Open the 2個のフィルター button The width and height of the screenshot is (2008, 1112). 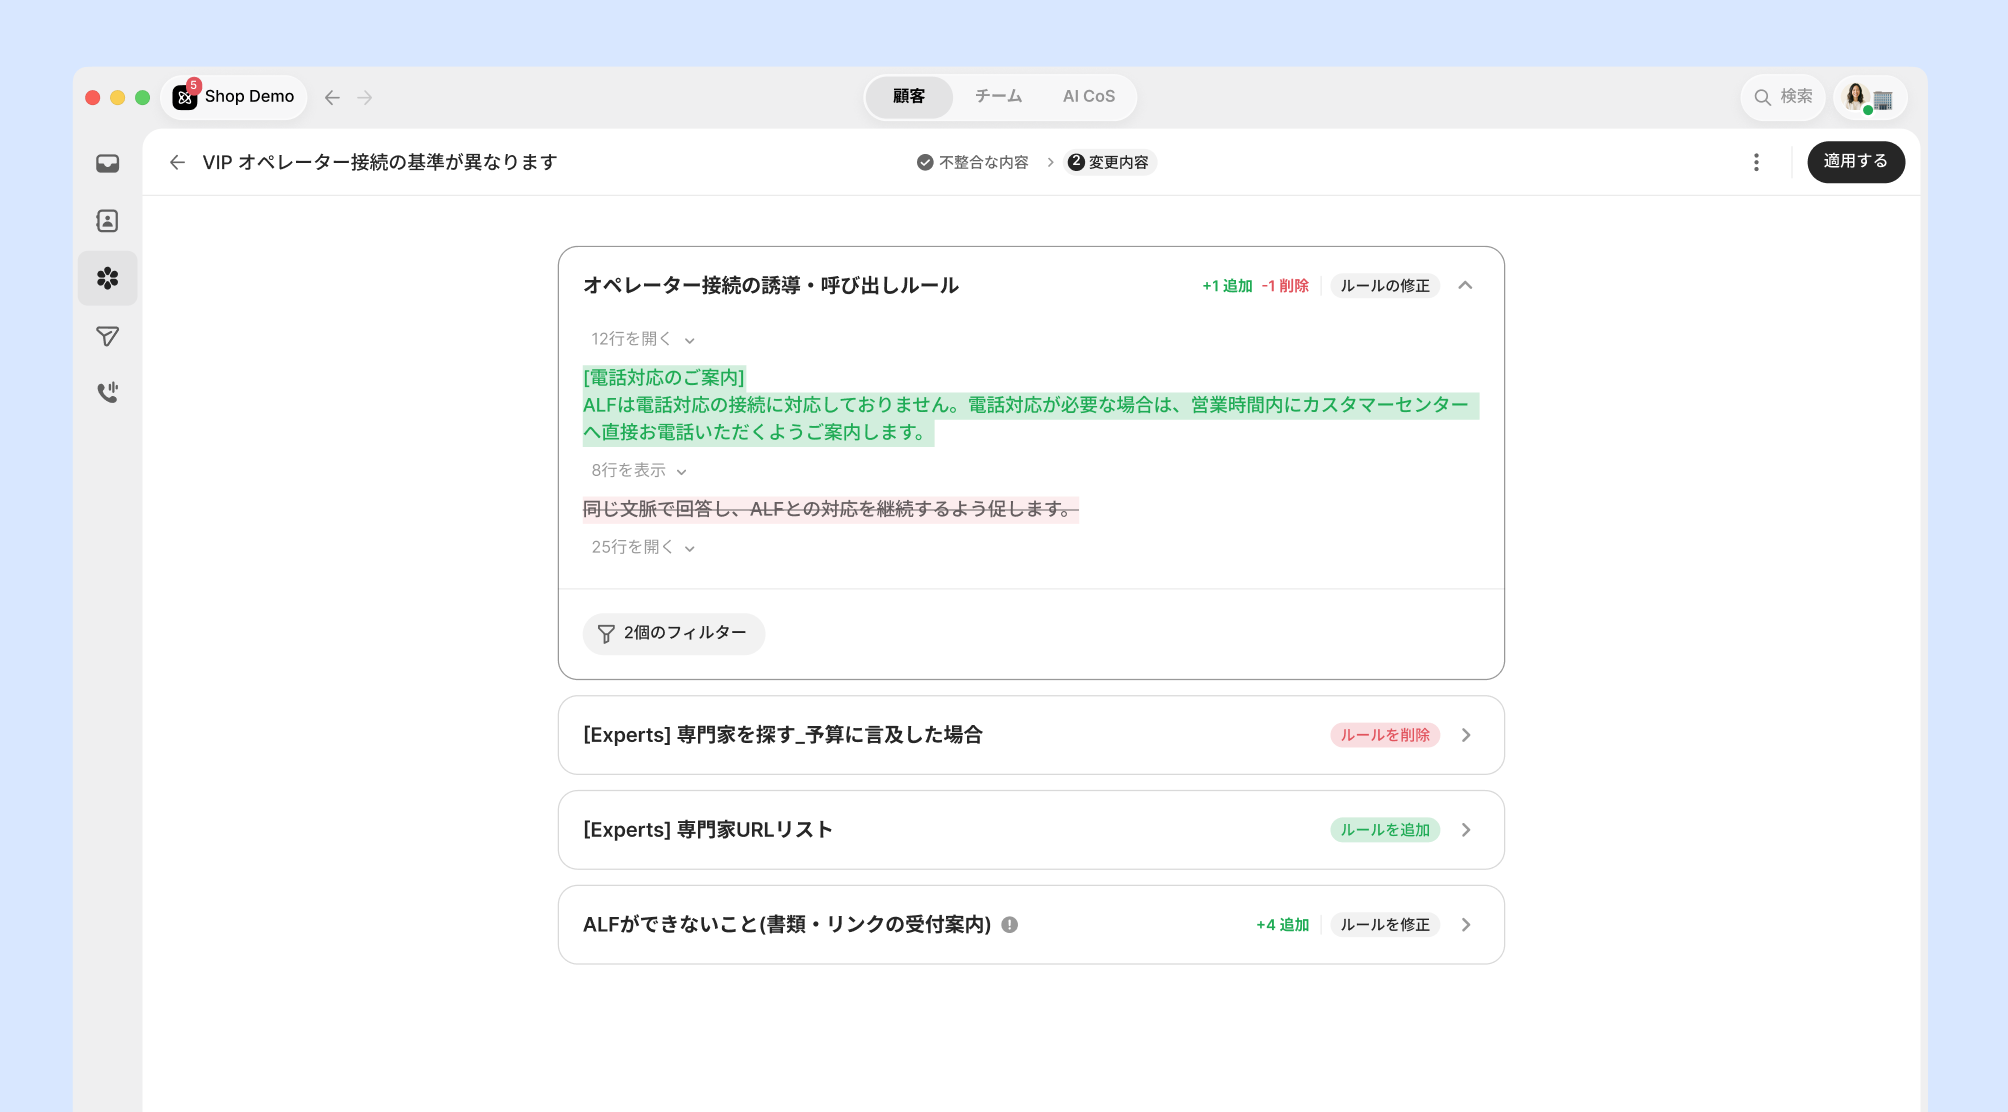(x=673, y=634)
